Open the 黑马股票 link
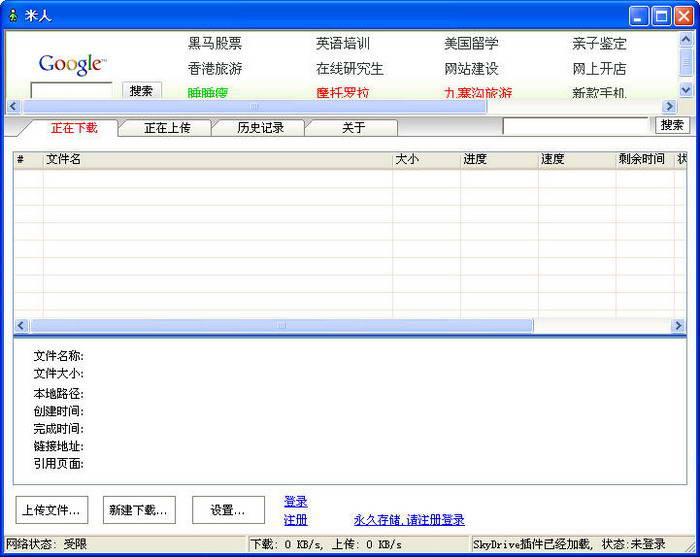 (215, 43)
